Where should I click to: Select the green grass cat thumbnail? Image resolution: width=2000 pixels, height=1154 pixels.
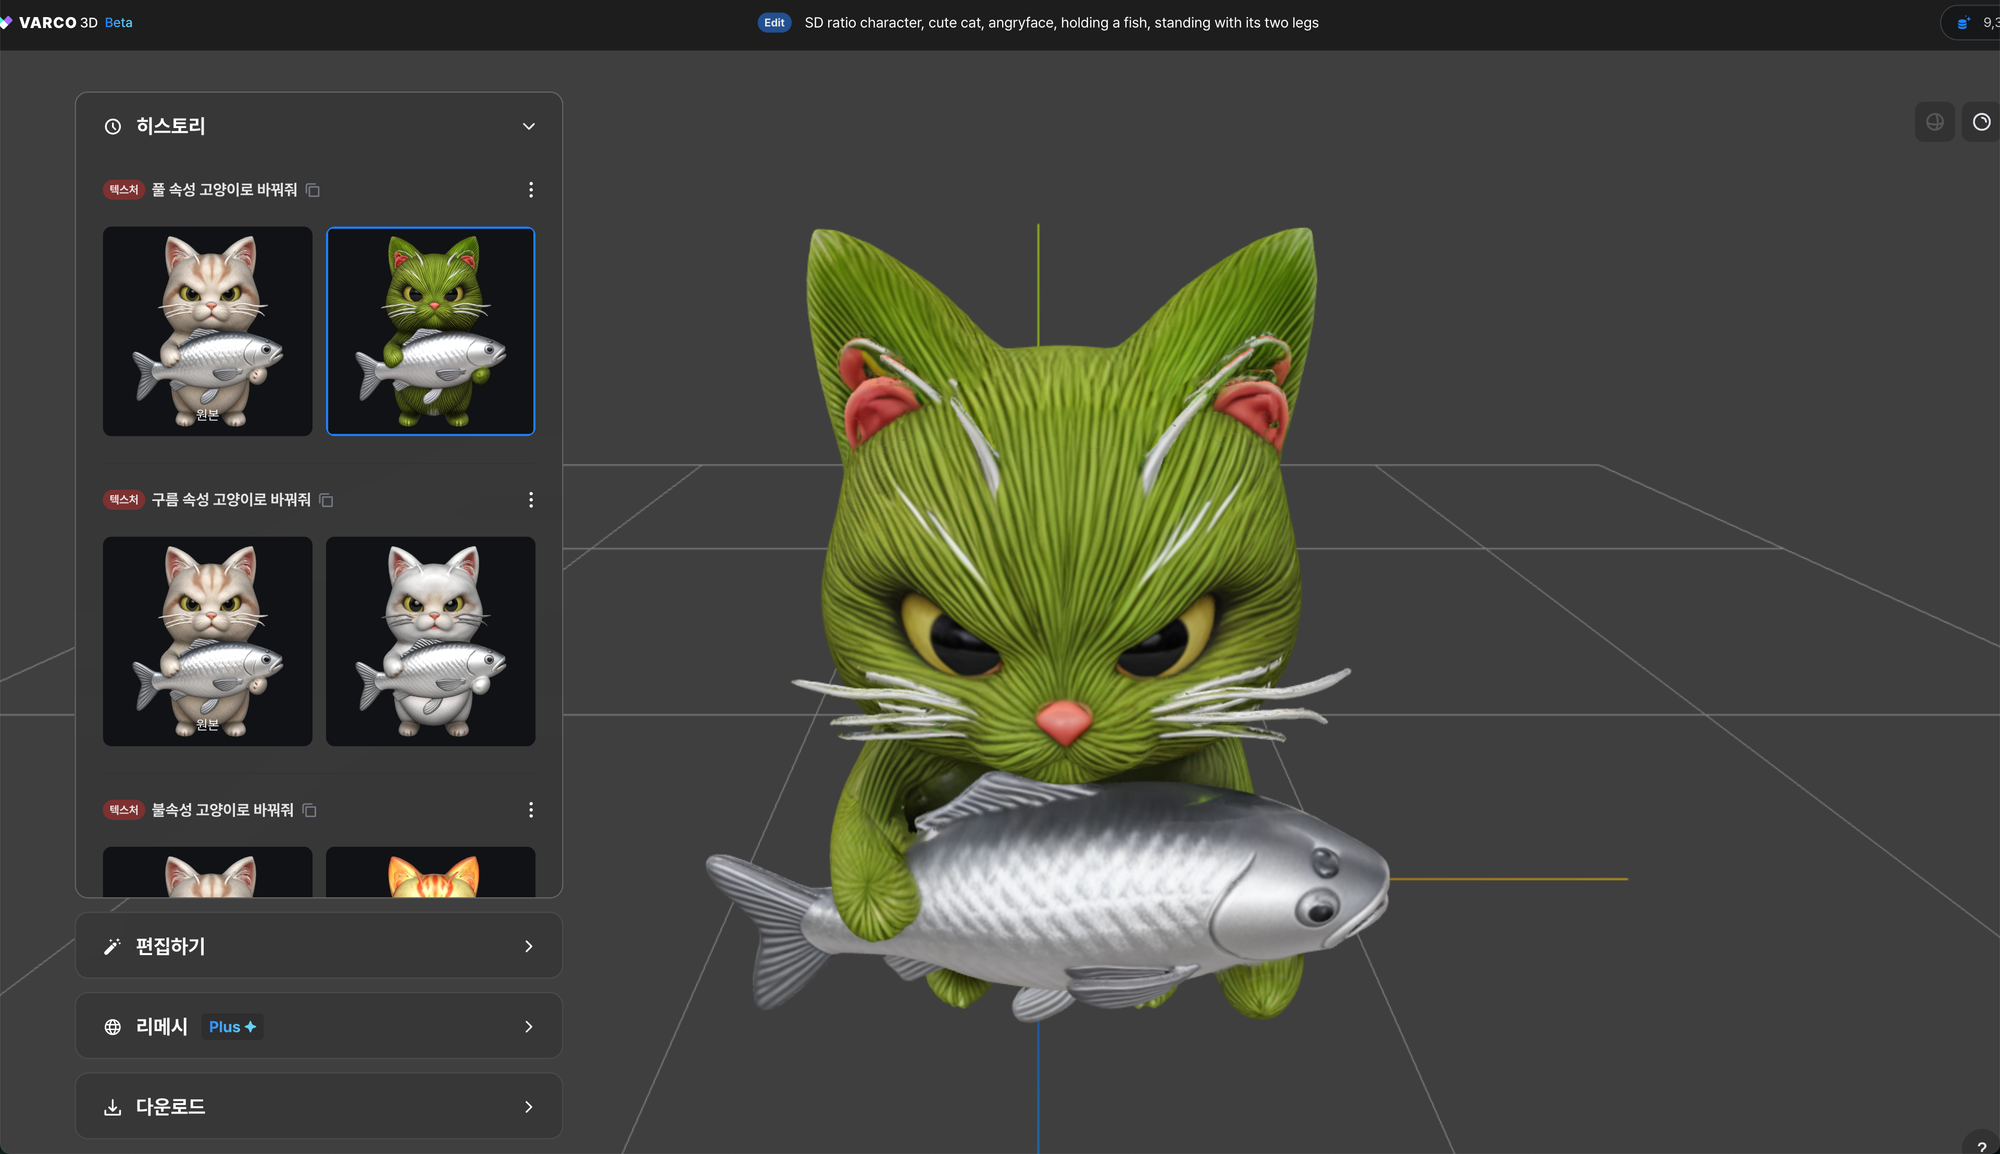pos(431,331)
